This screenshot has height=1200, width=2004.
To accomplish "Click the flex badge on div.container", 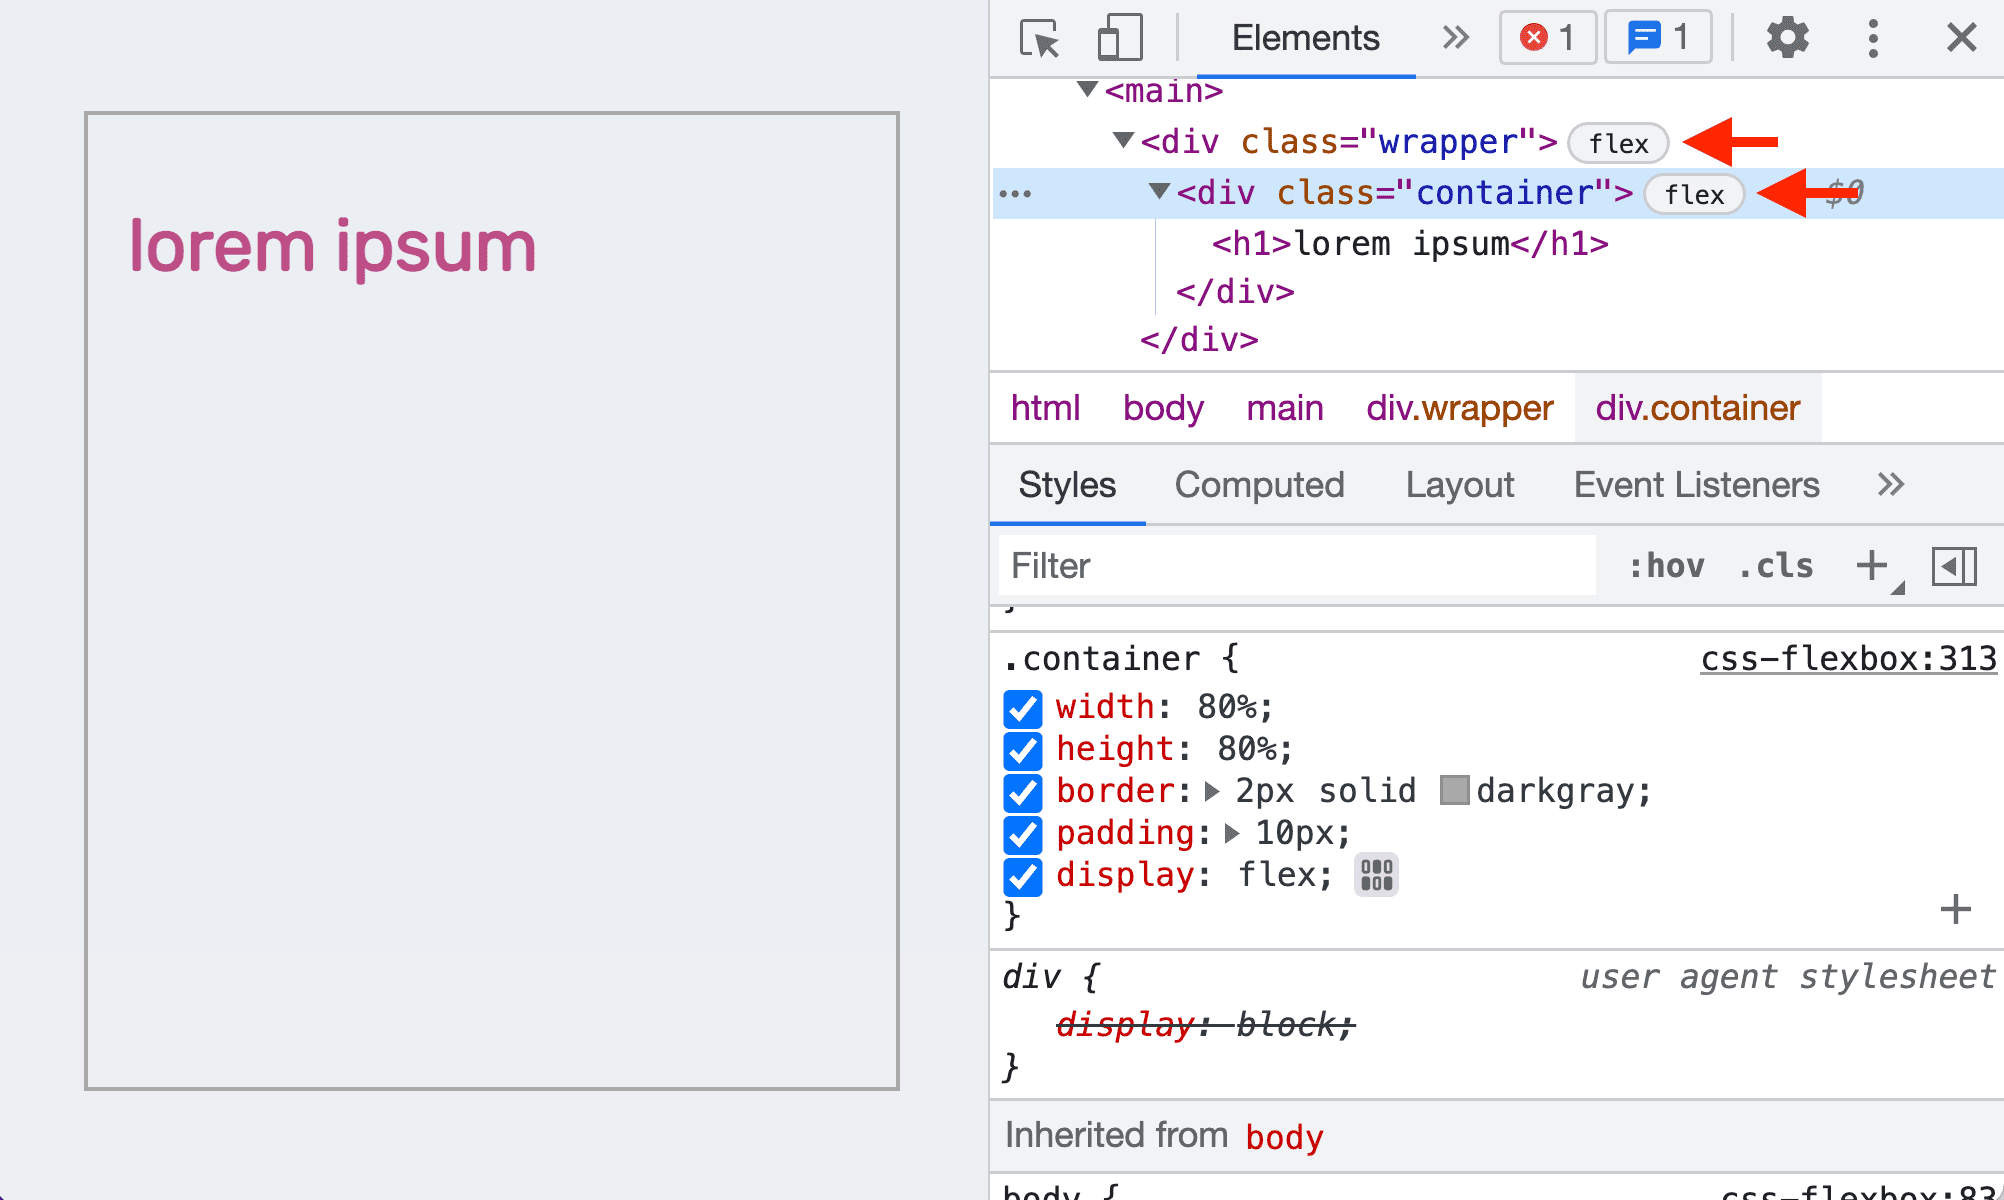I will coord(1693,193).
